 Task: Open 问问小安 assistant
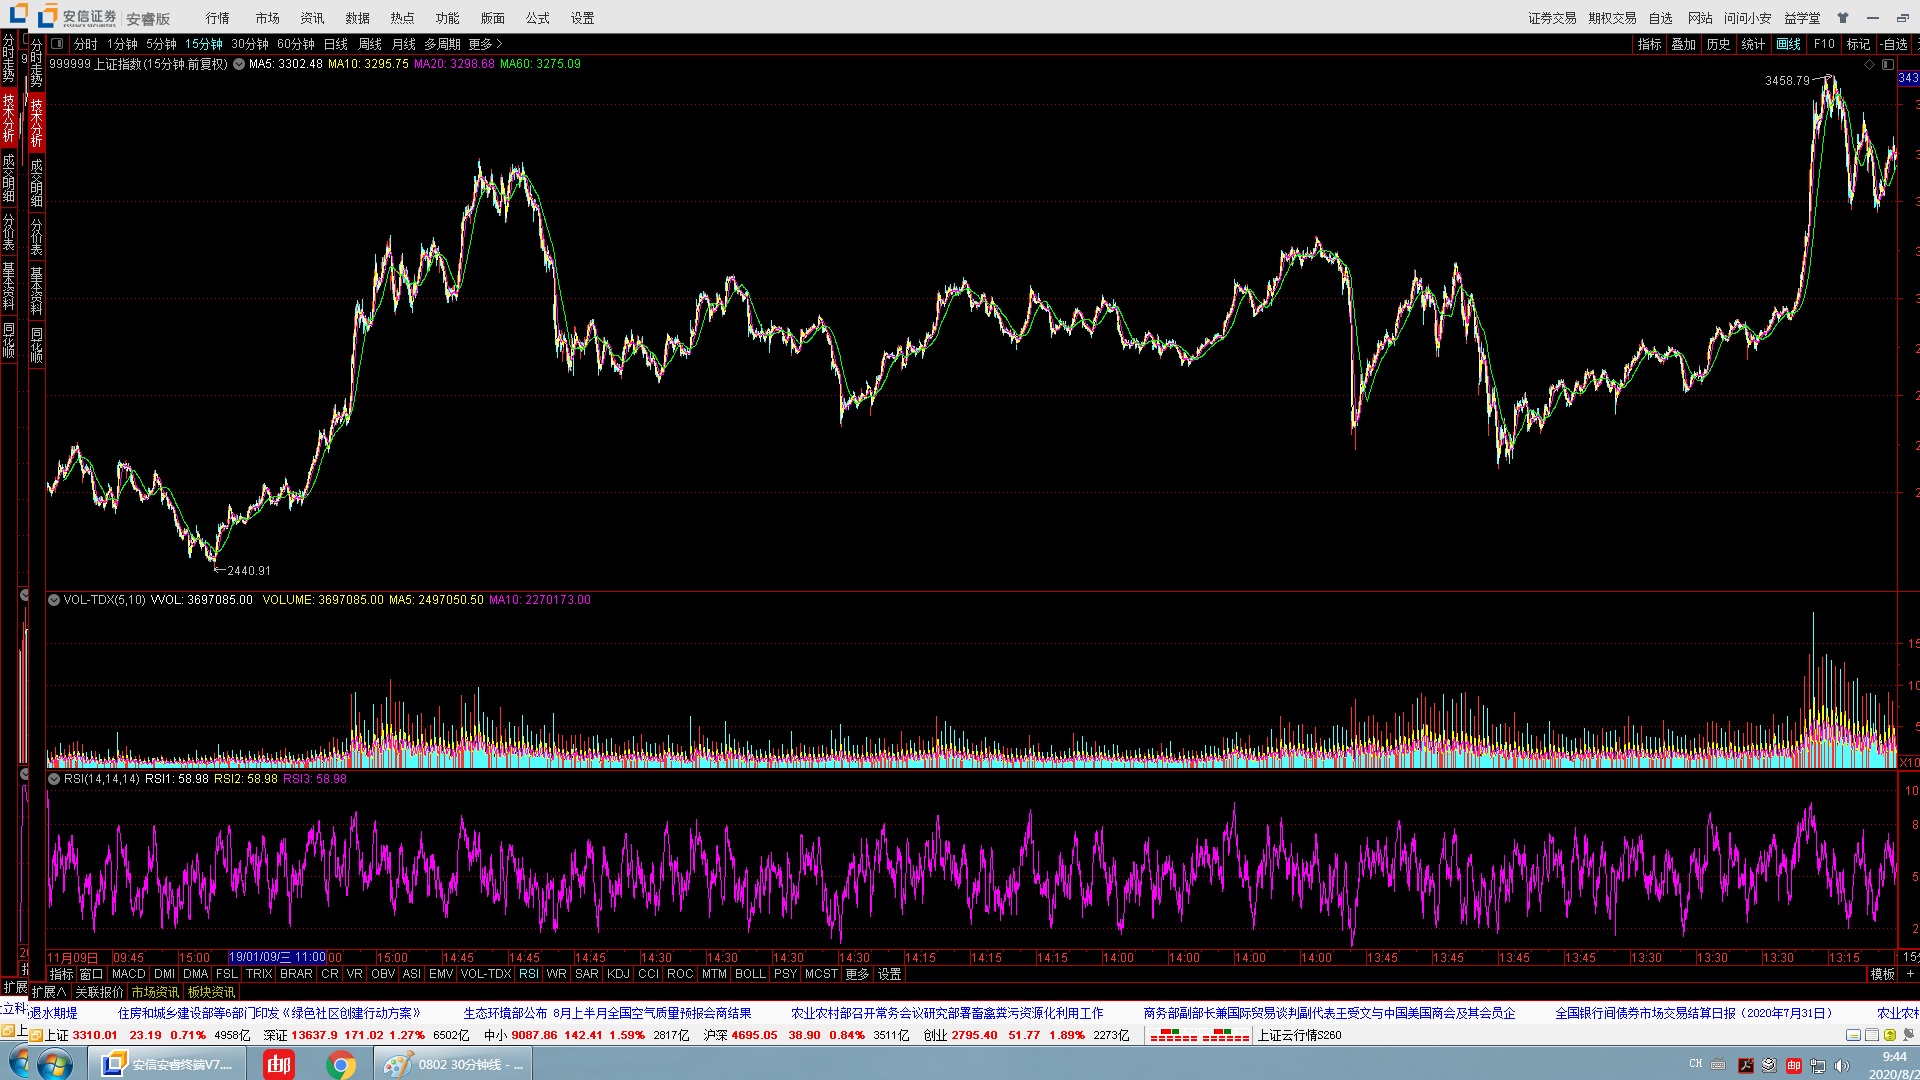(1747, 18)
